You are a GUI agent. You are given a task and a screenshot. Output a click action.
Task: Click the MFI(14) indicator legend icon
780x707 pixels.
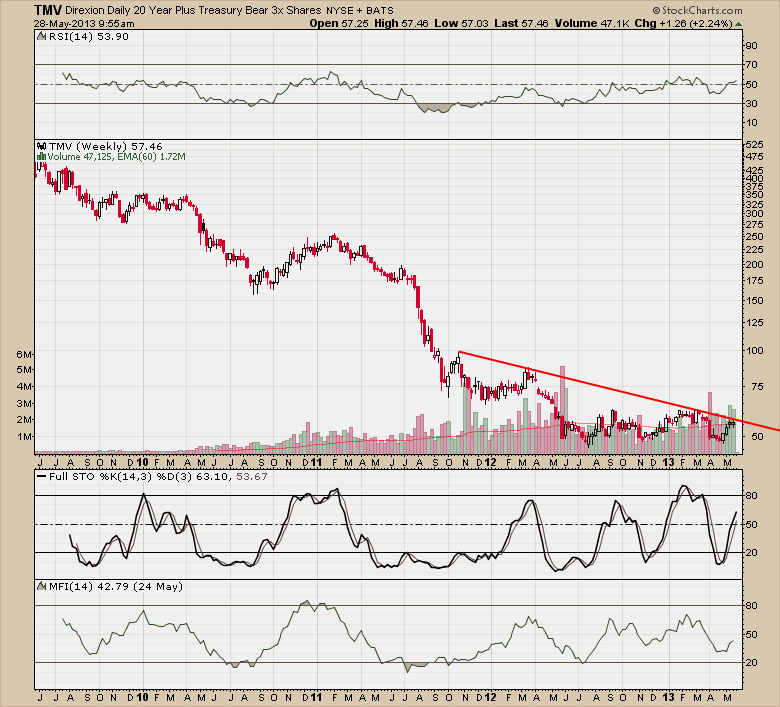tap(42, 587)
